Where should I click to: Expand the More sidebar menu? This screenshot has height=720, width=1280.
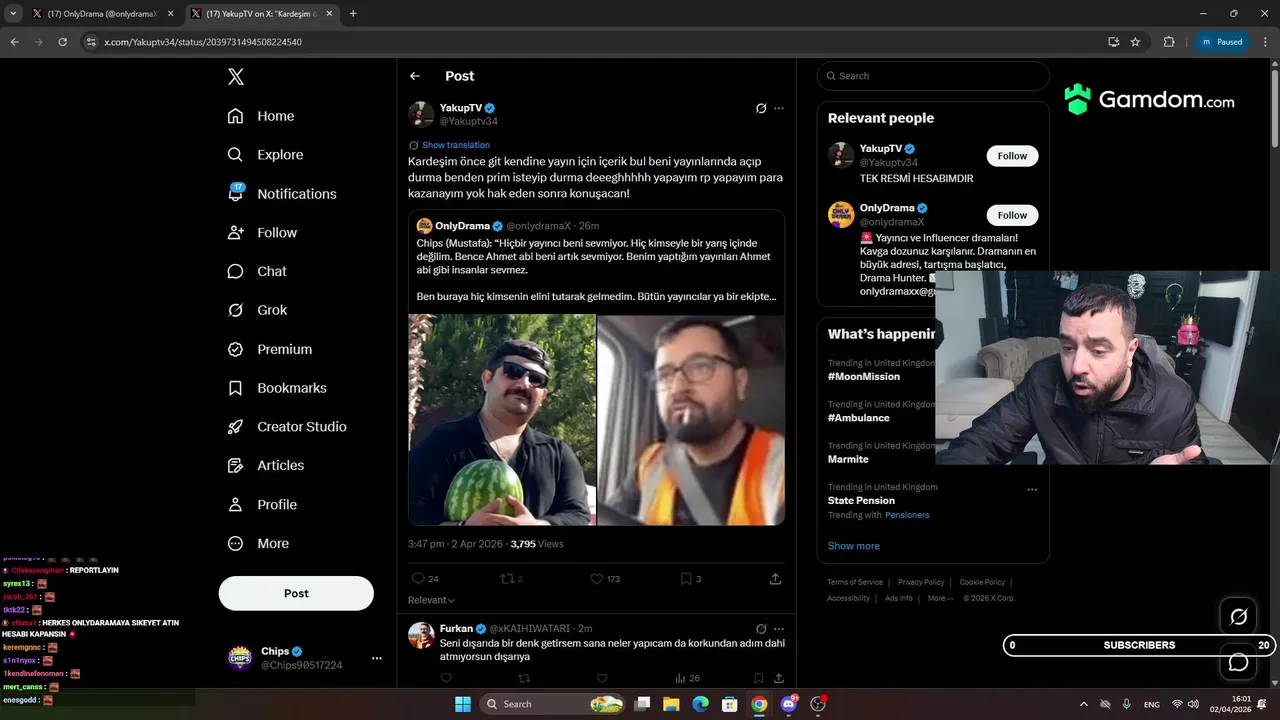[x=258, y=543]
